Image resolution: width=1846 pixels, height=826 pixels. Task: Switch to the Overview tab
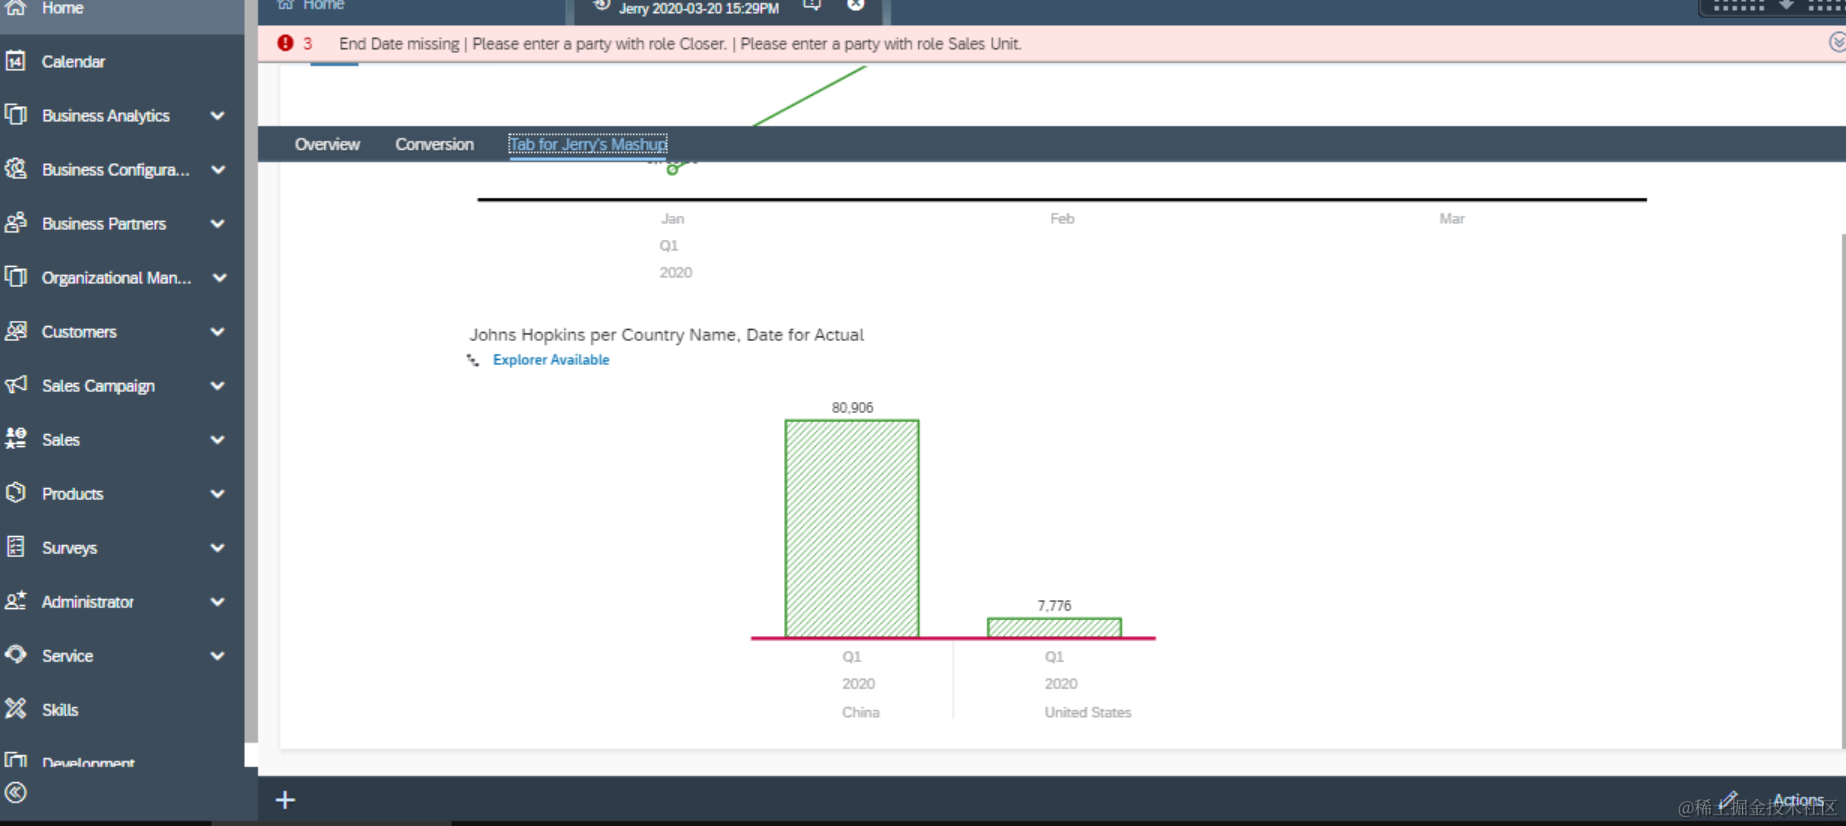[x=327, y=144]
